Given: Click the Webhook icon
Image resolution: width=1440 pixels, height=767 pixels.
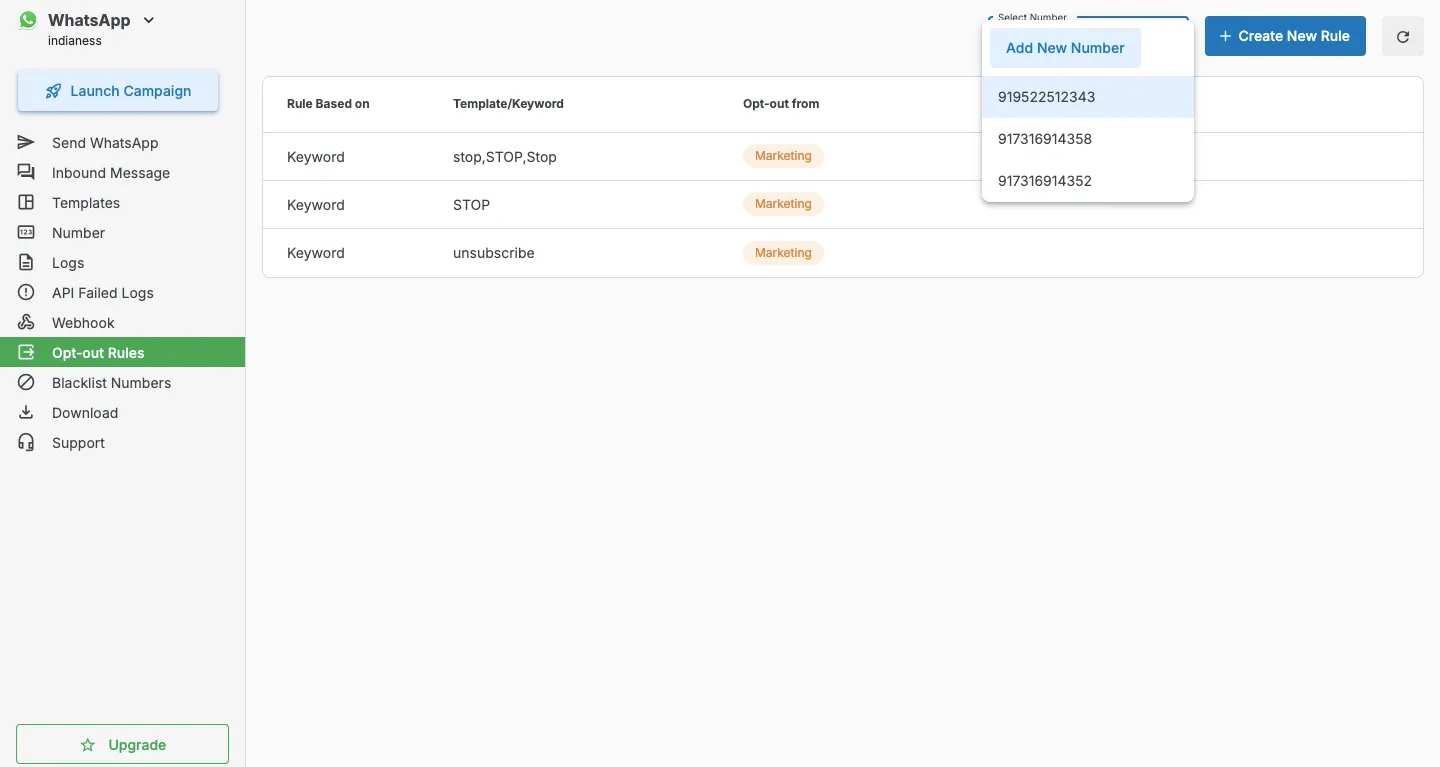Looking at the screenshot, I should tap(26, 323).
